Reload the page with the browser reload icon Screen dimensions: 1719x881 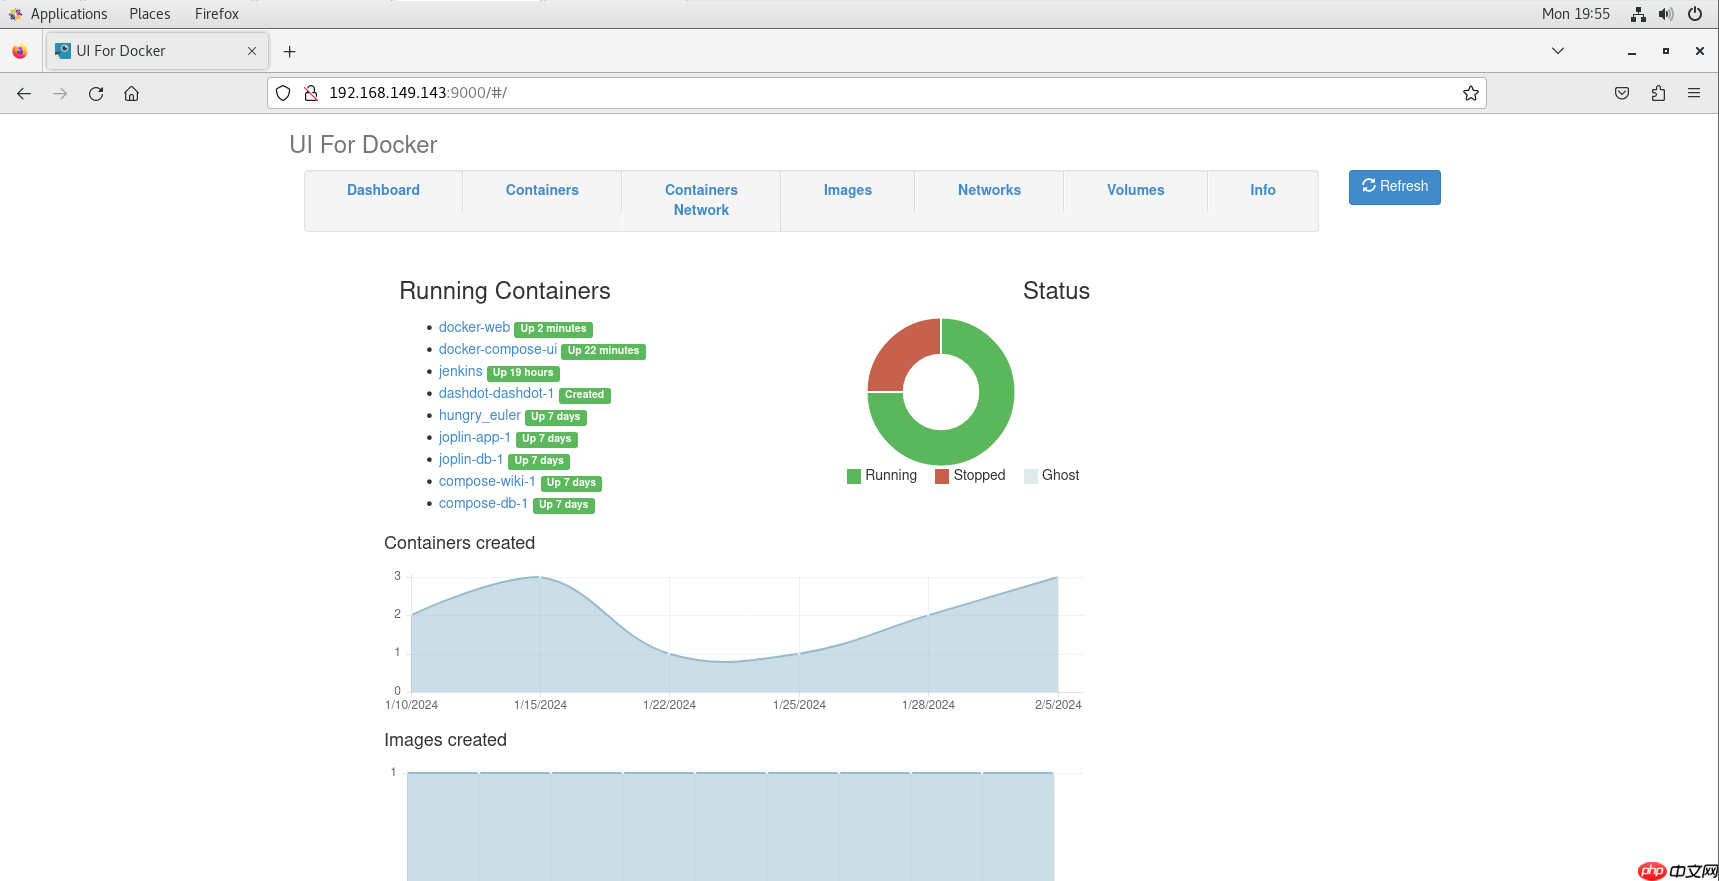96,93
